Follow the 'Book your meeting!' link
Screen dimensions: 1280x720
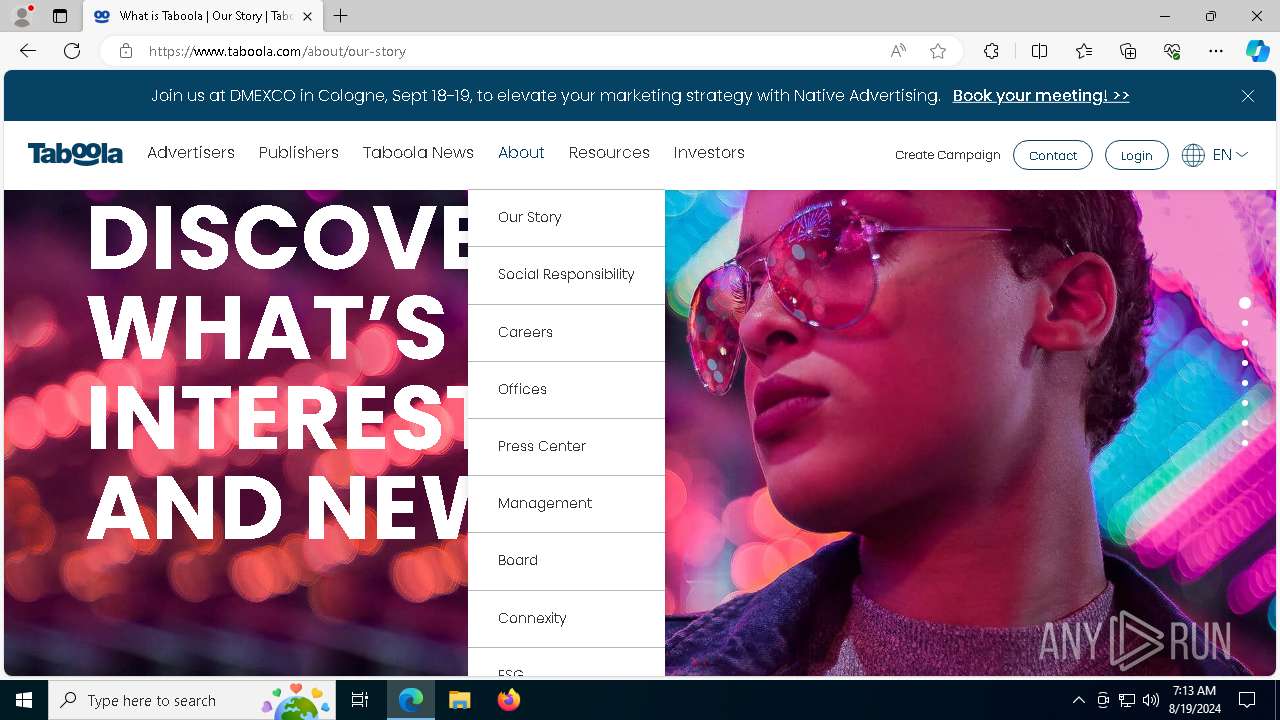(1041, 96)
